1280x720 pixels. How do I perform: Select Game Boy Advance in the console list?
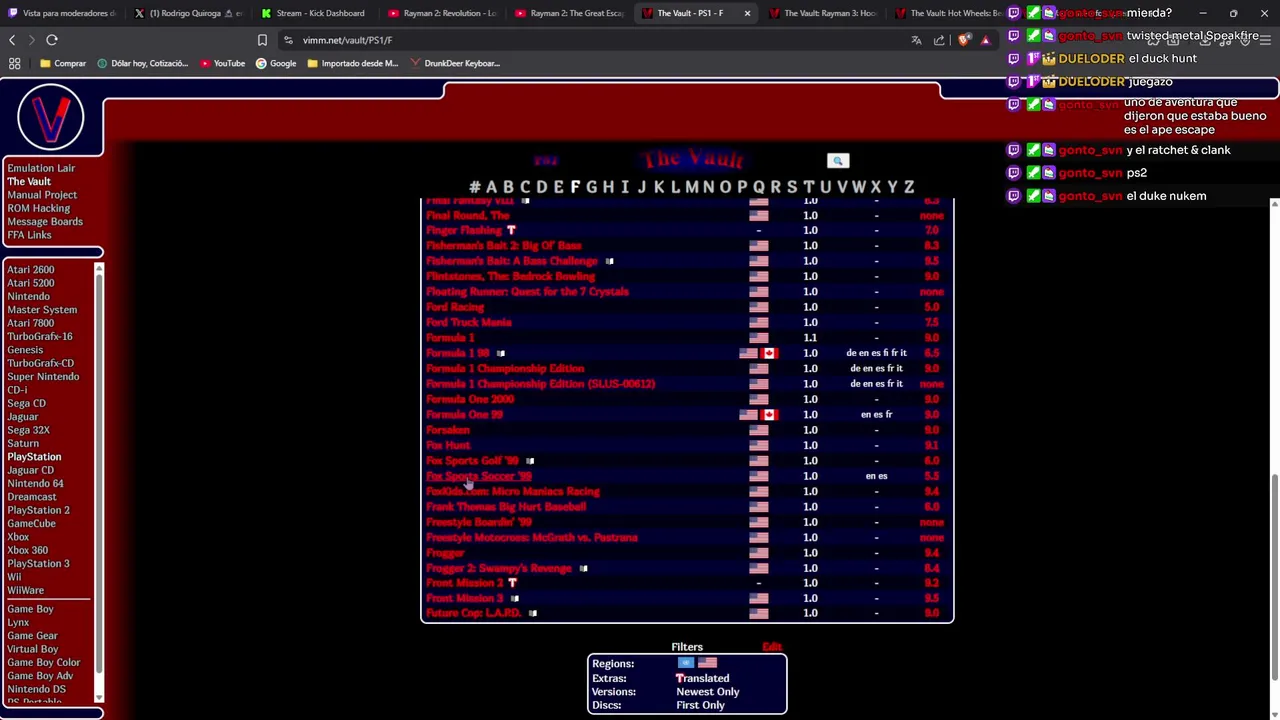coord(40,676)
